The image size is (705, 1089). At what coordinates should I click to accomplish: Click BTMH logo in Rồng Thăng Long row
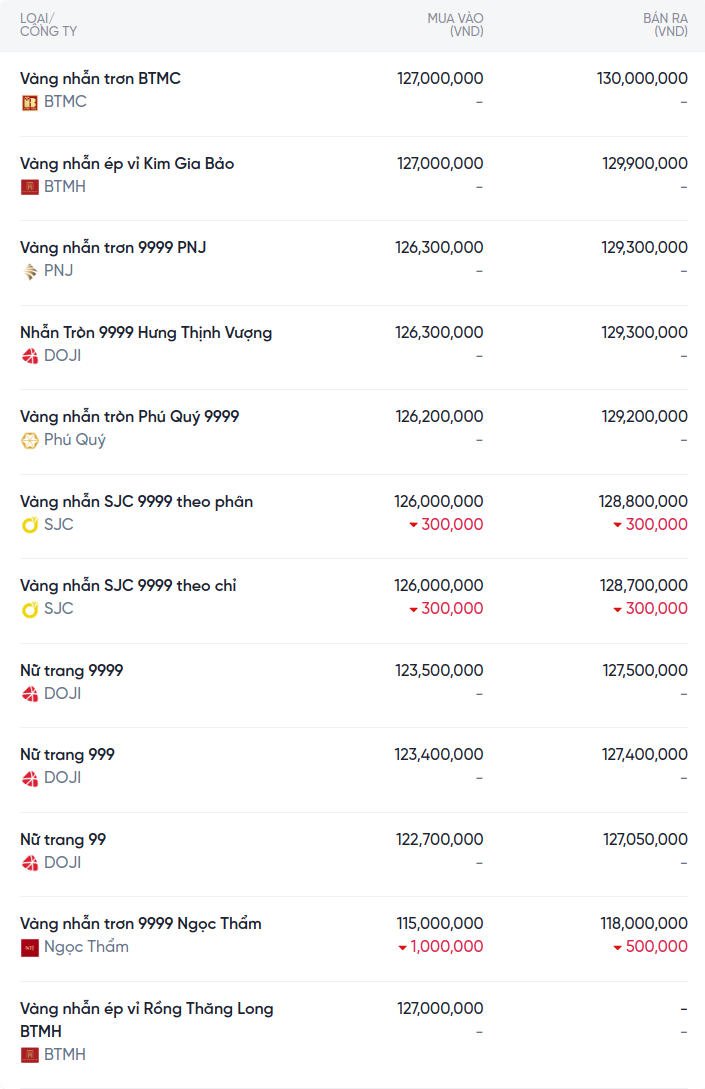pos(30,1055)
